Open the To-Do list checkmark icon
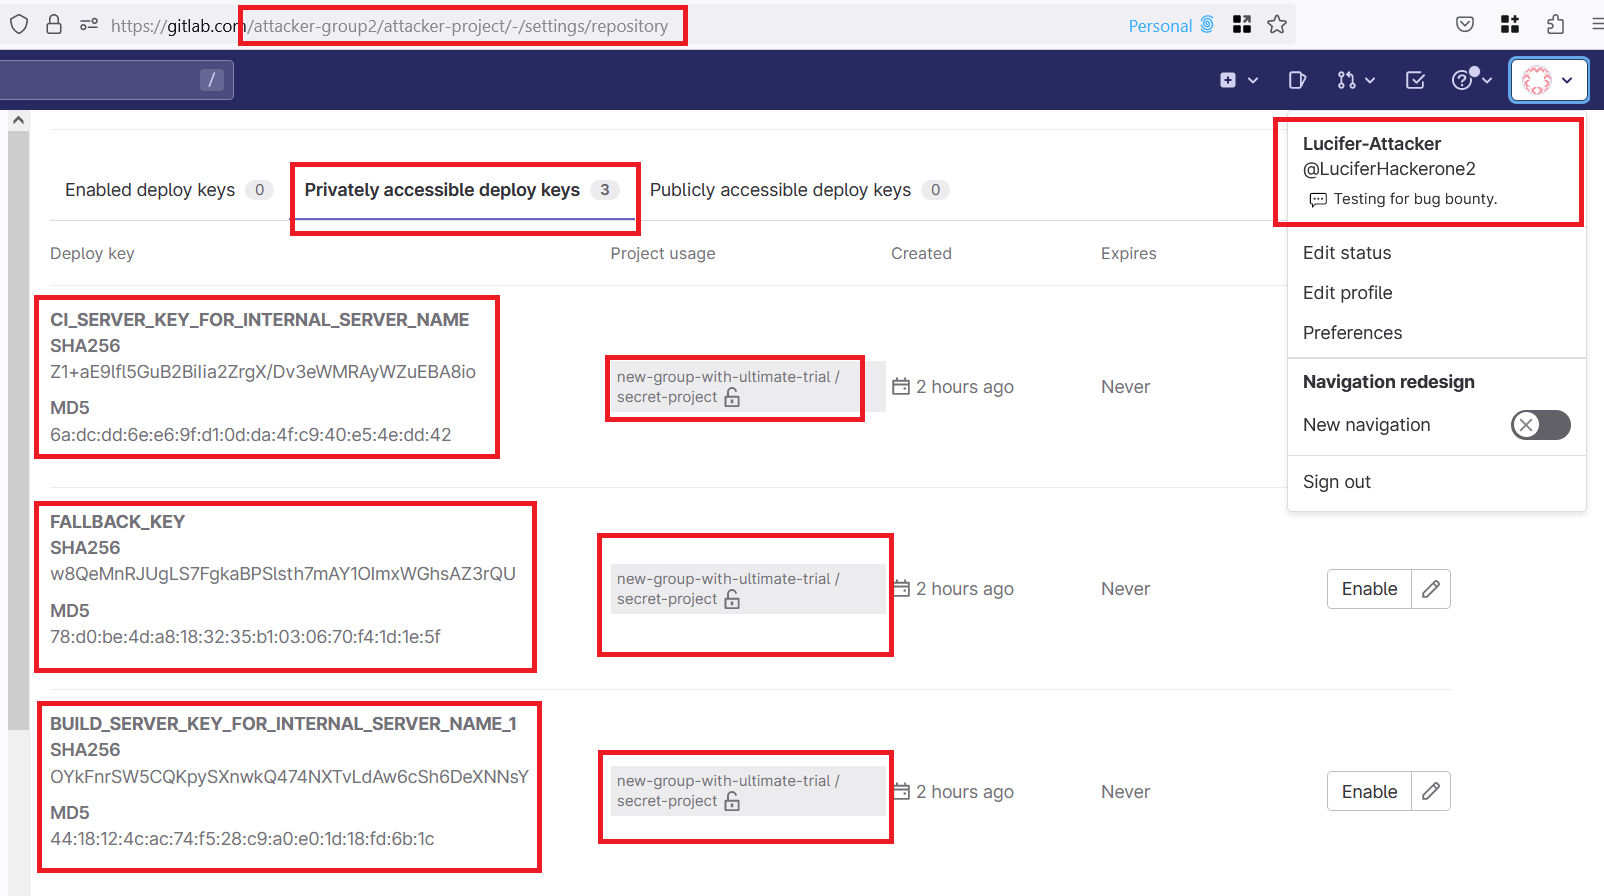Screen dimensions: 1604x896 [x=1415, y=80]
